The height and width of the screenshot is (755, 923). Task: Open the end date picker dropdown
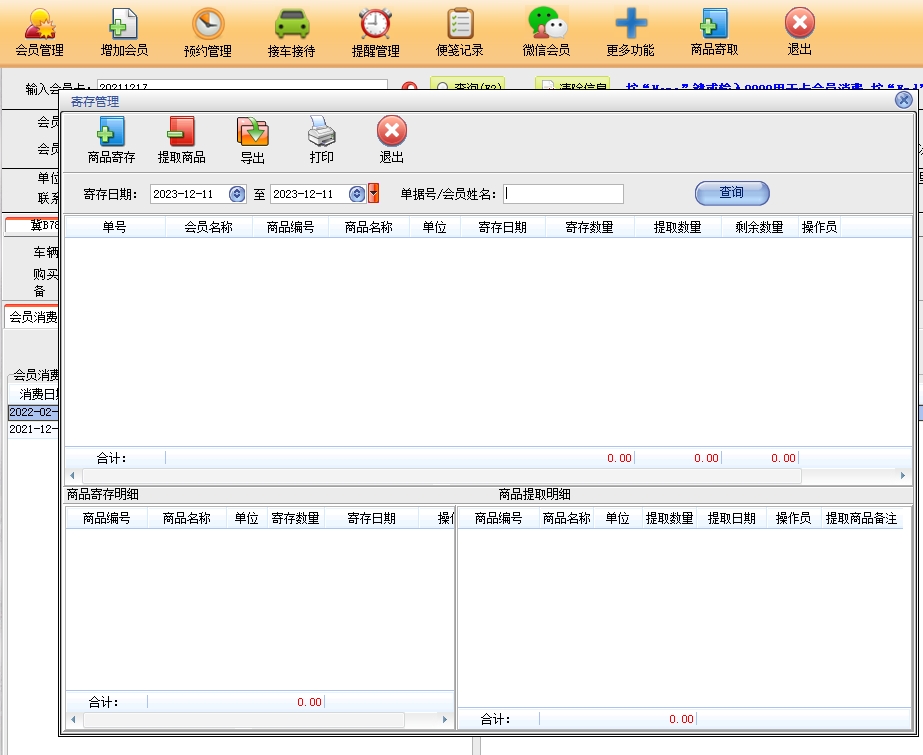point(357,194)
